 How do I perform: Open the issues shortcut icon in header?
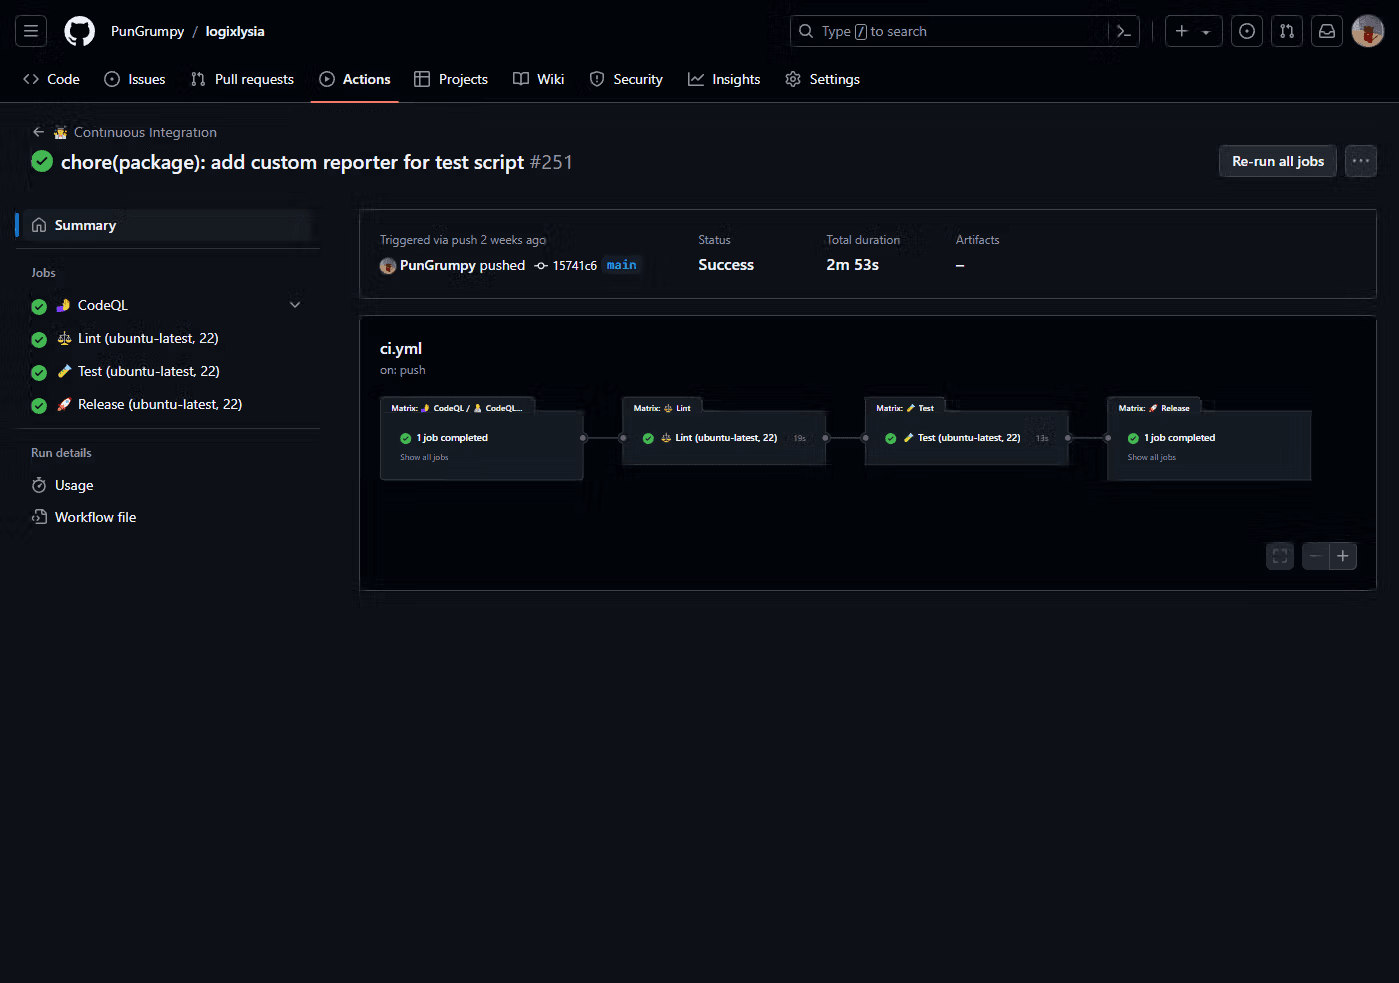(x=1246, y=31)
